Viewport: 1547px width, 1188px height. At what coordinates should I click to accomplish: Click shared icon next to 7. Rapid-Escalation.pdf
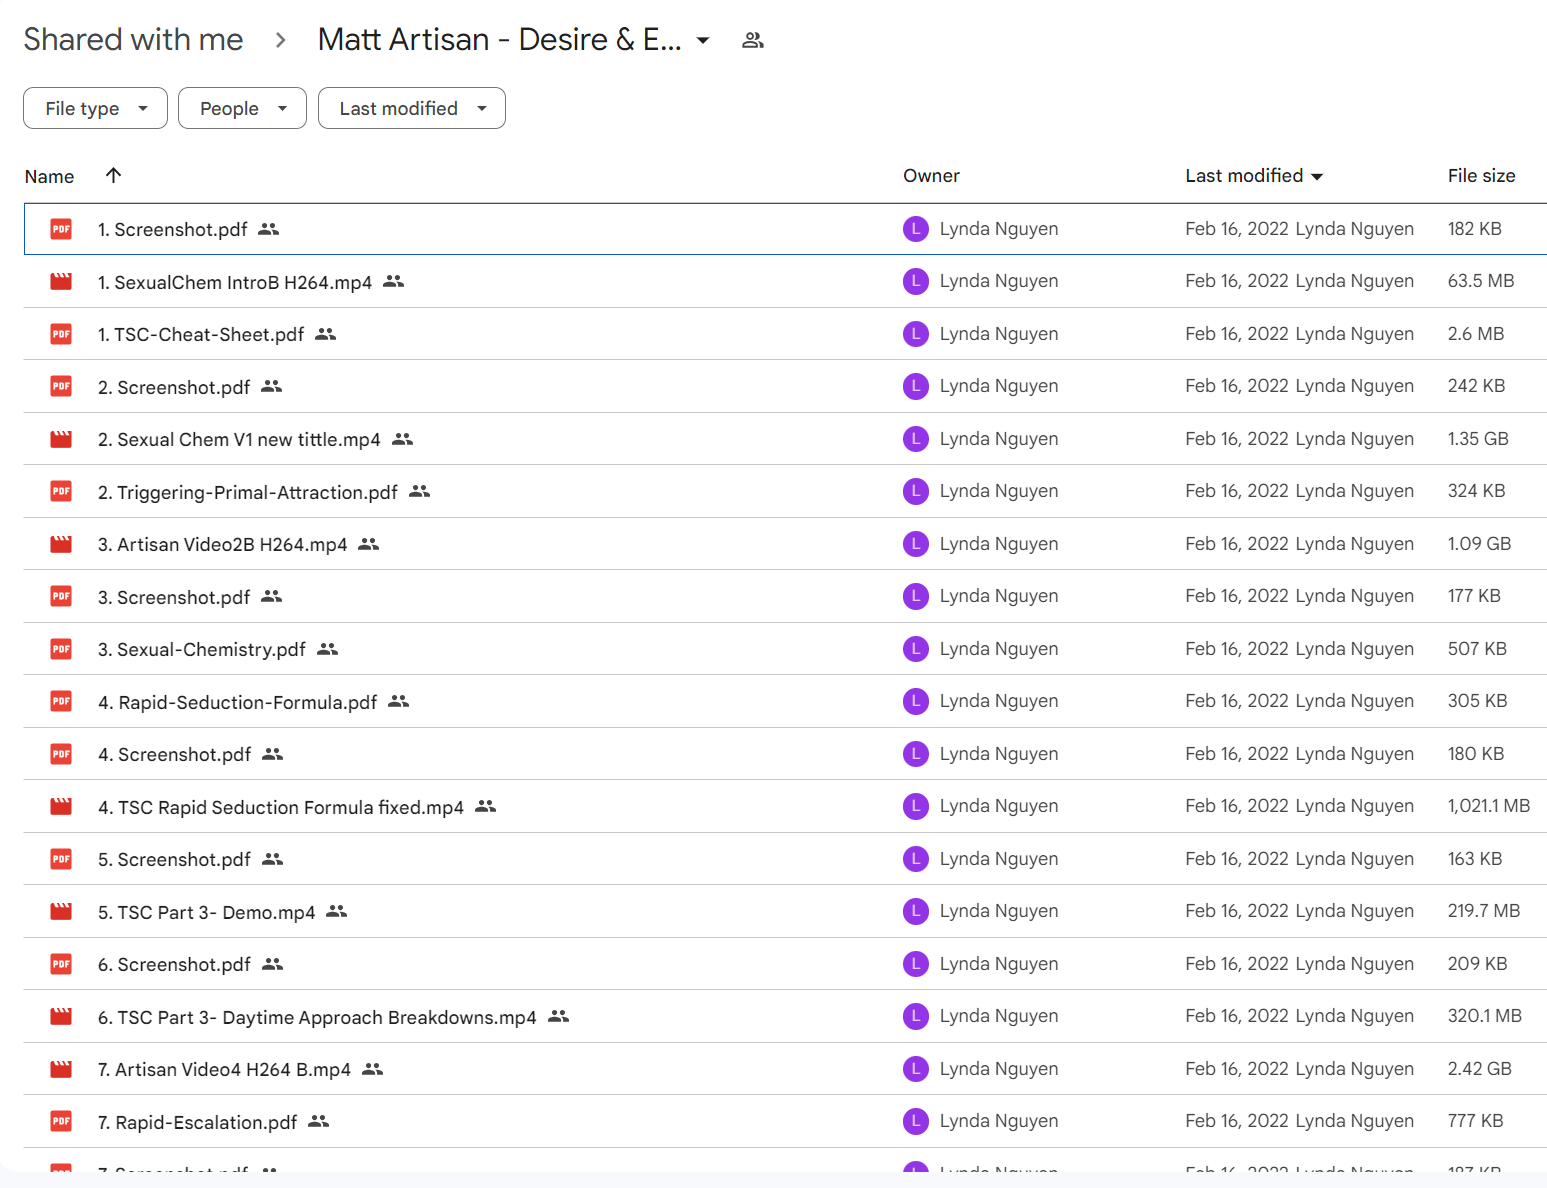coord(318,1121)
